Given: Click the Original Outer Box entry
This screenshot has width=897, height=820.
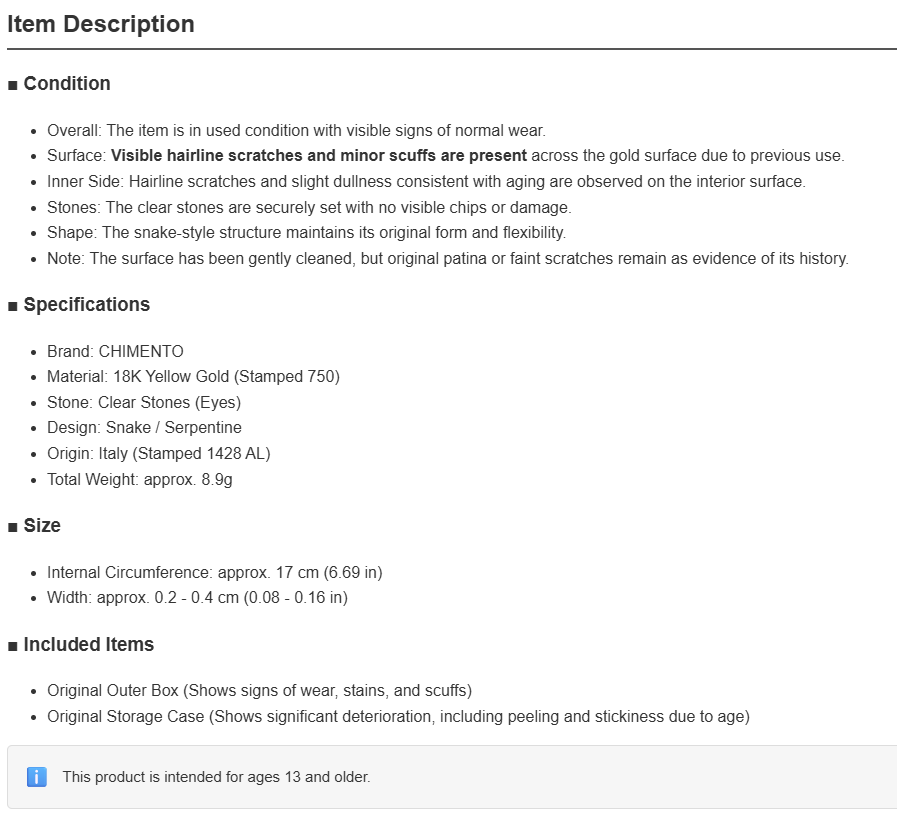Looking at the screenshot, I should pyautogui.click(x=259, y=691).
